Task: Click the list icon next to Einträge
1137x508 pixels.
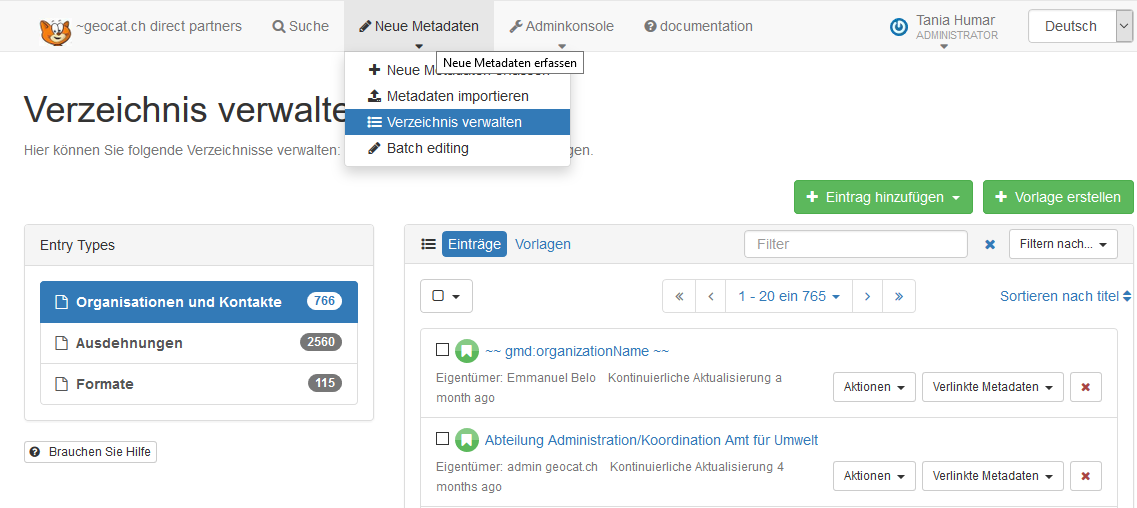Action: (x=429, y=244)
